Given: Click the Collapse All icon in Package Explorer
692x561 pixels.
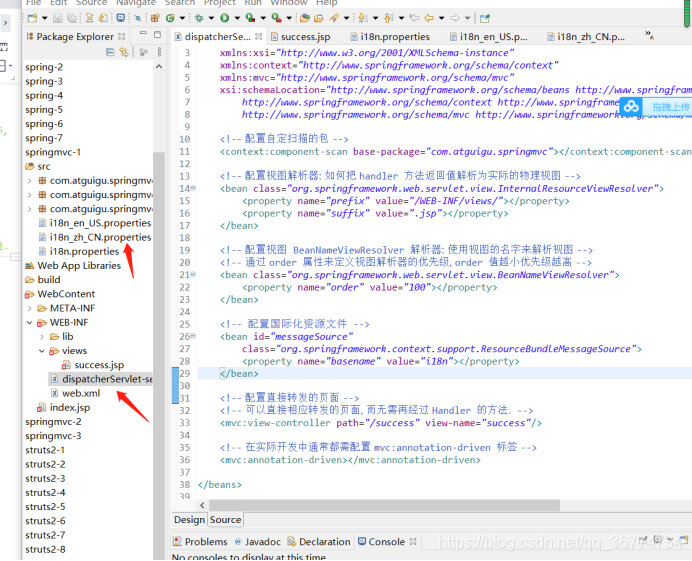Looking at the screenshot, I should point(110,52).
